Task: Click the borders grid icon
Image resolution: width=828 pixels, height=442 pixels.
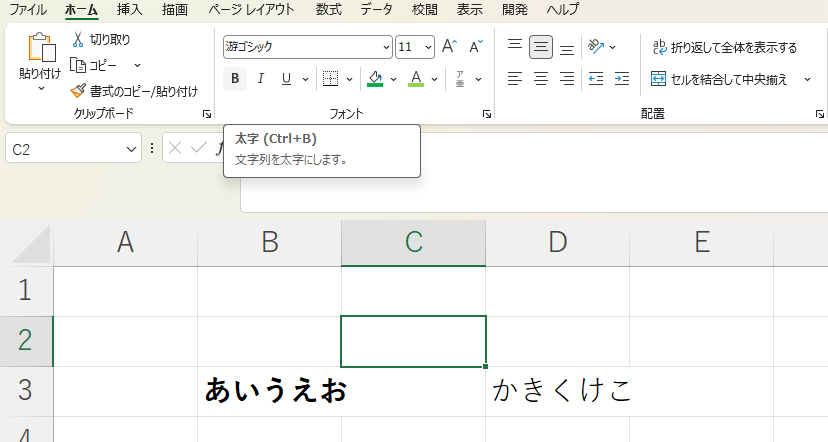Action: click(x=331, y=79)
